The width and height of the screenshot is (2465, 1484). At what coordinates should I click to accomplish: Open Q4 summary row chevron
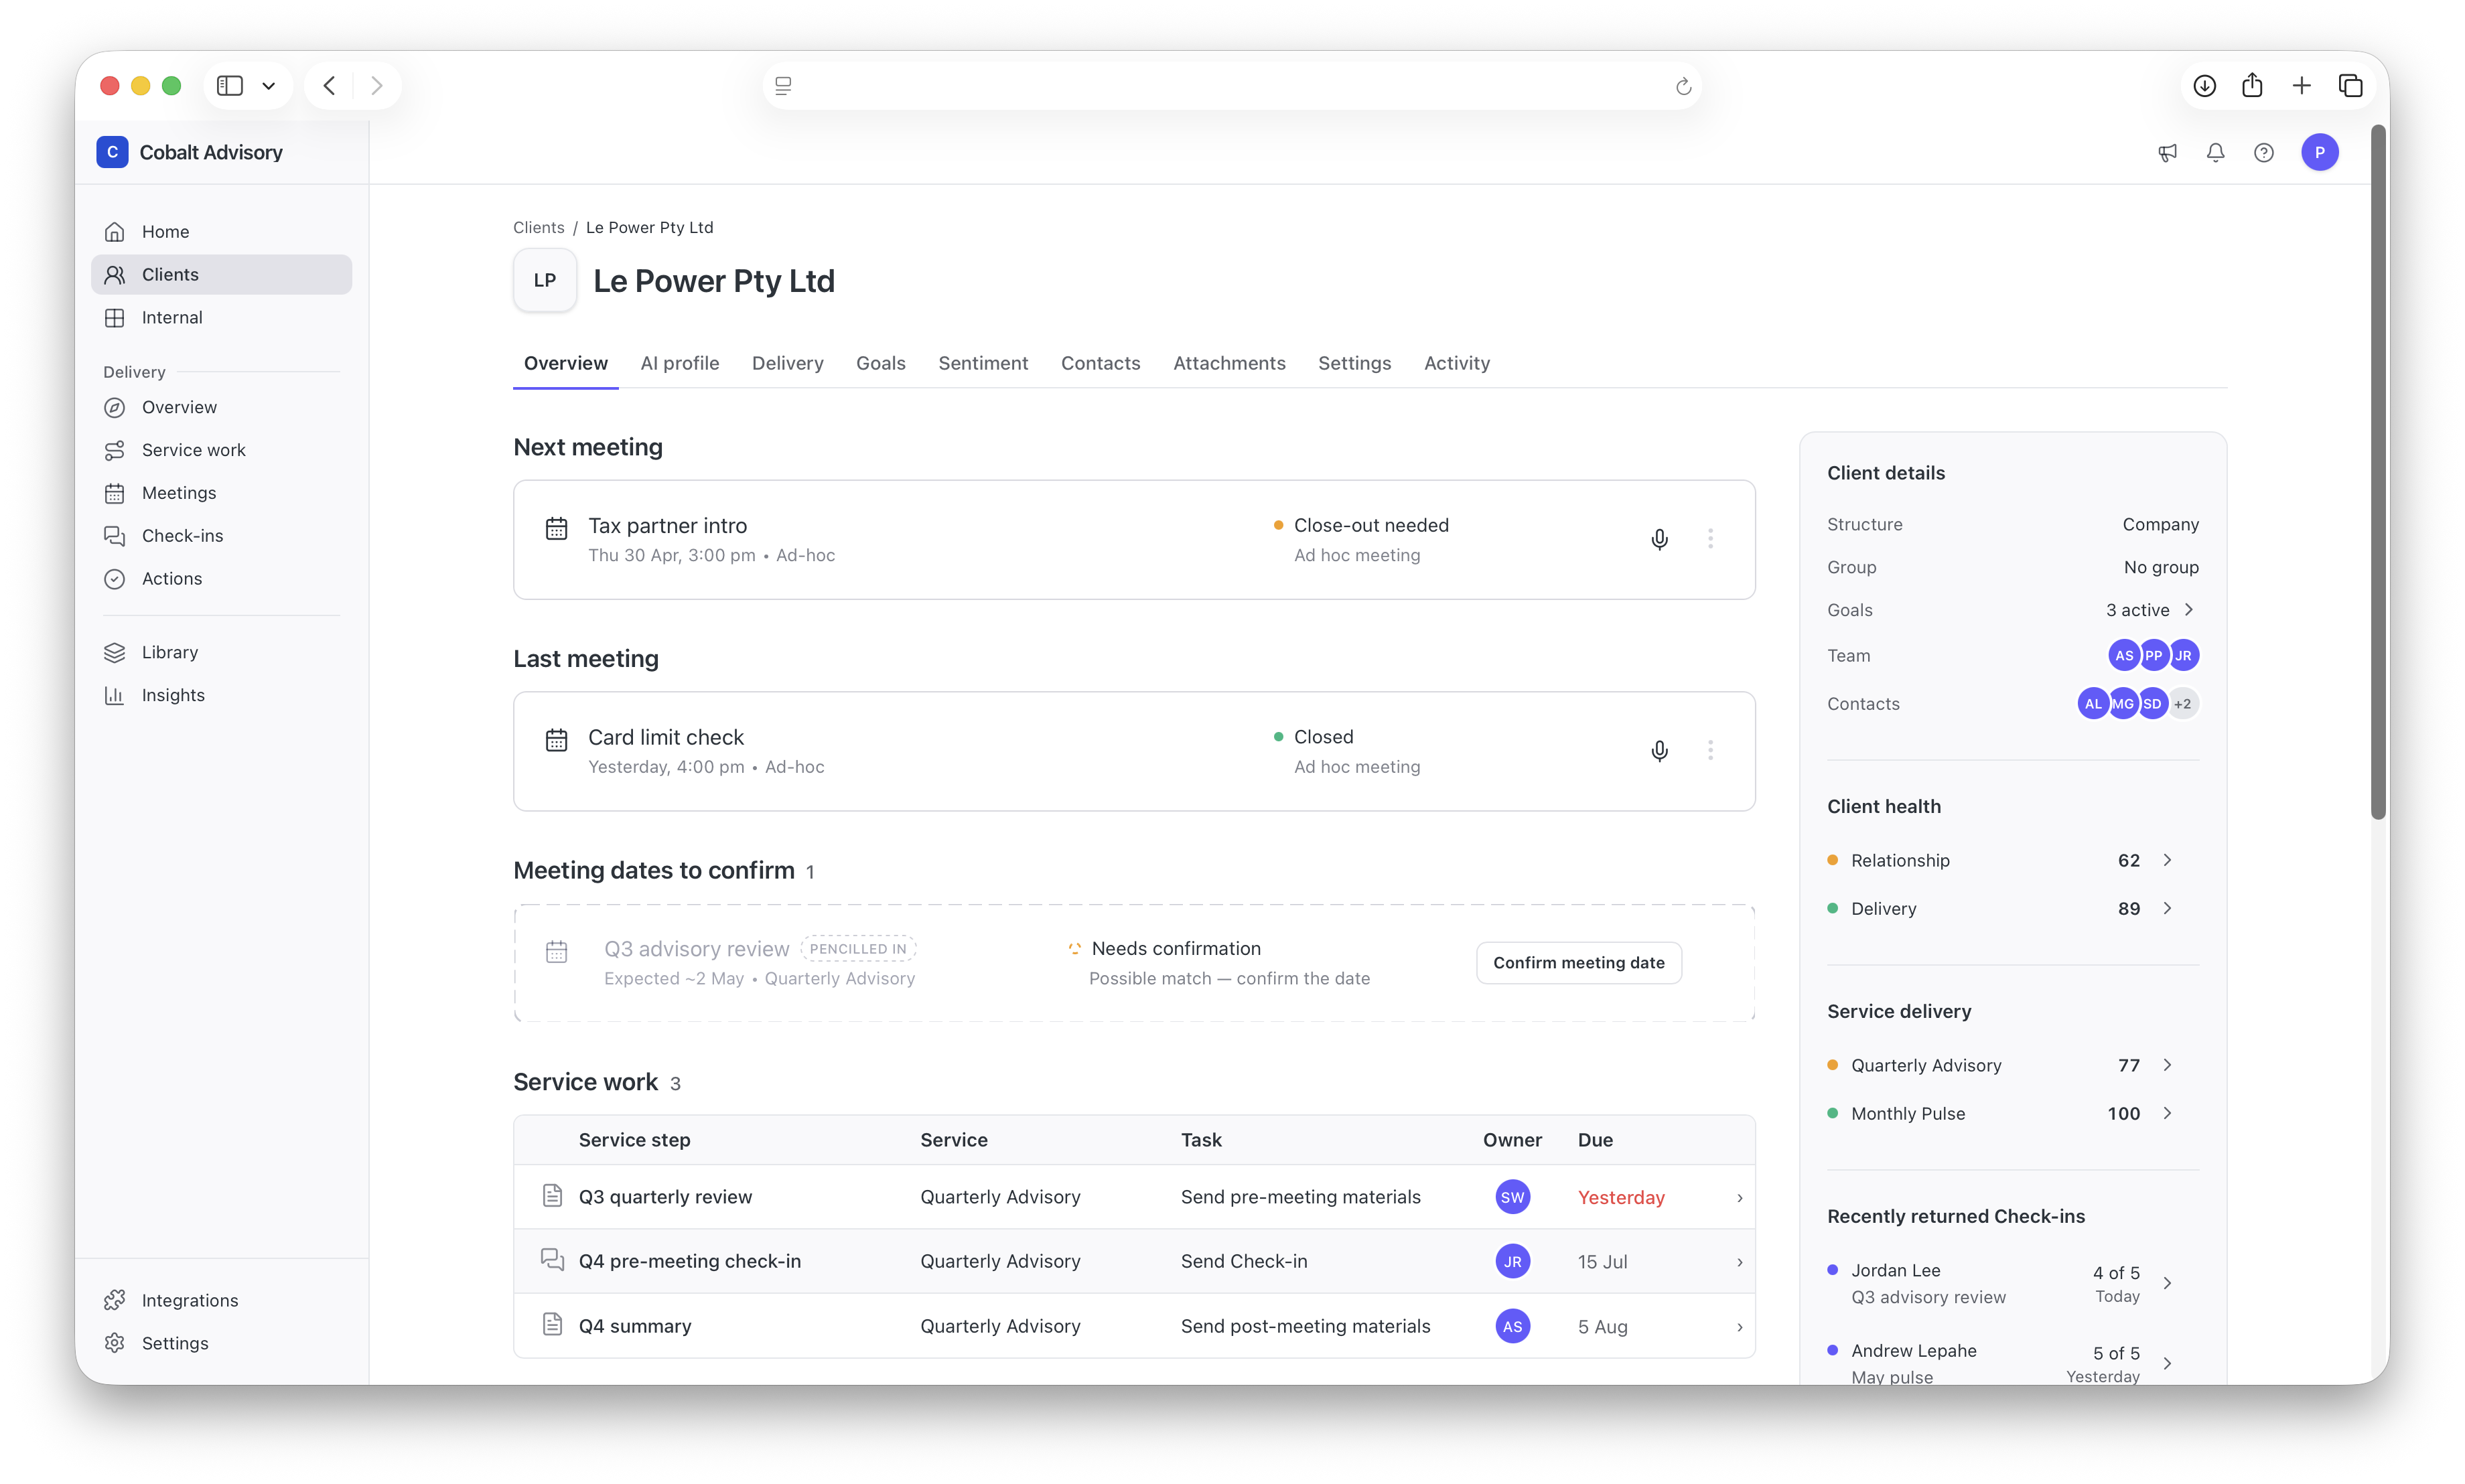(x=1740, y=1327)
